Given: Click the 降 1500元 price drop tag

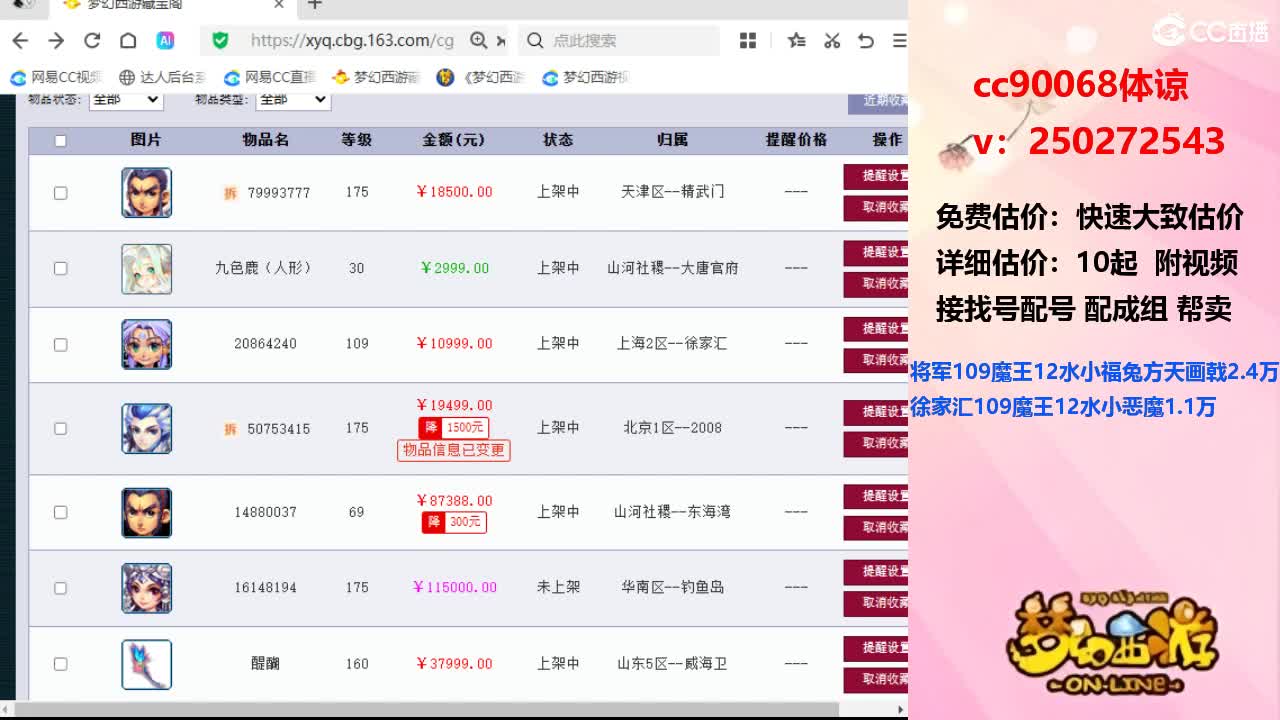Looking at the screenshot, I should [454, 428].
